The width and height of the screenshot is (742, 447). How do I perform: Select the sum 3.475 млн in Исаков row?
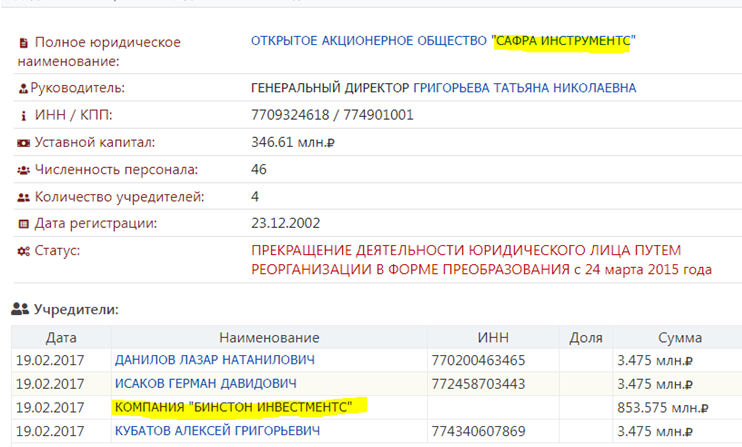coord(655,384)
